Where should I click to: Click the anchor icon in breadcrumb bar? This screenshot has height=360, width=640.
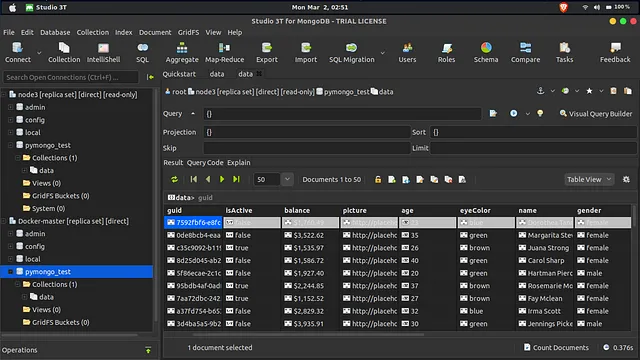[x=540, y=91]
